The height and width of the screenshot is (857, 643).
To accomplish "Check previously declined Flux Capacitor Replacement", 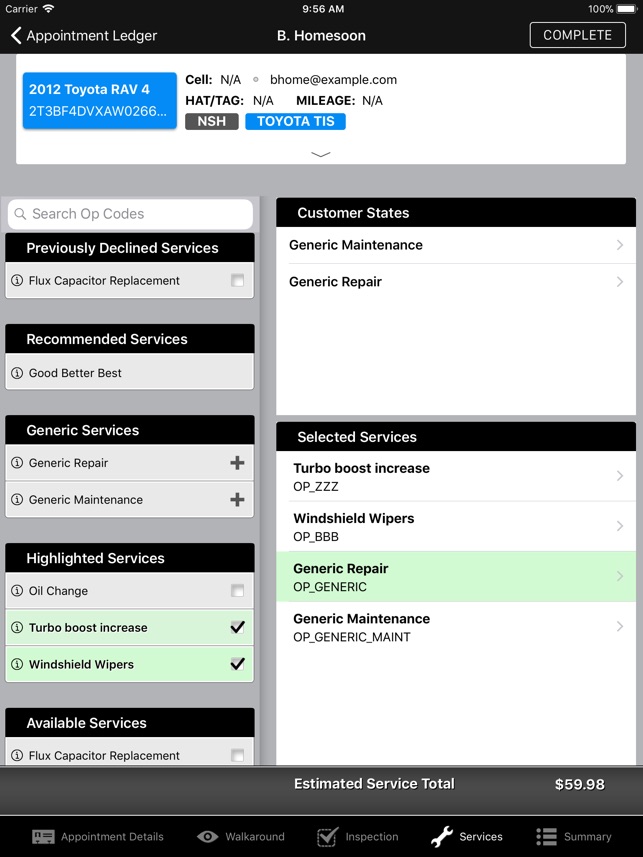I will [237, 280].
